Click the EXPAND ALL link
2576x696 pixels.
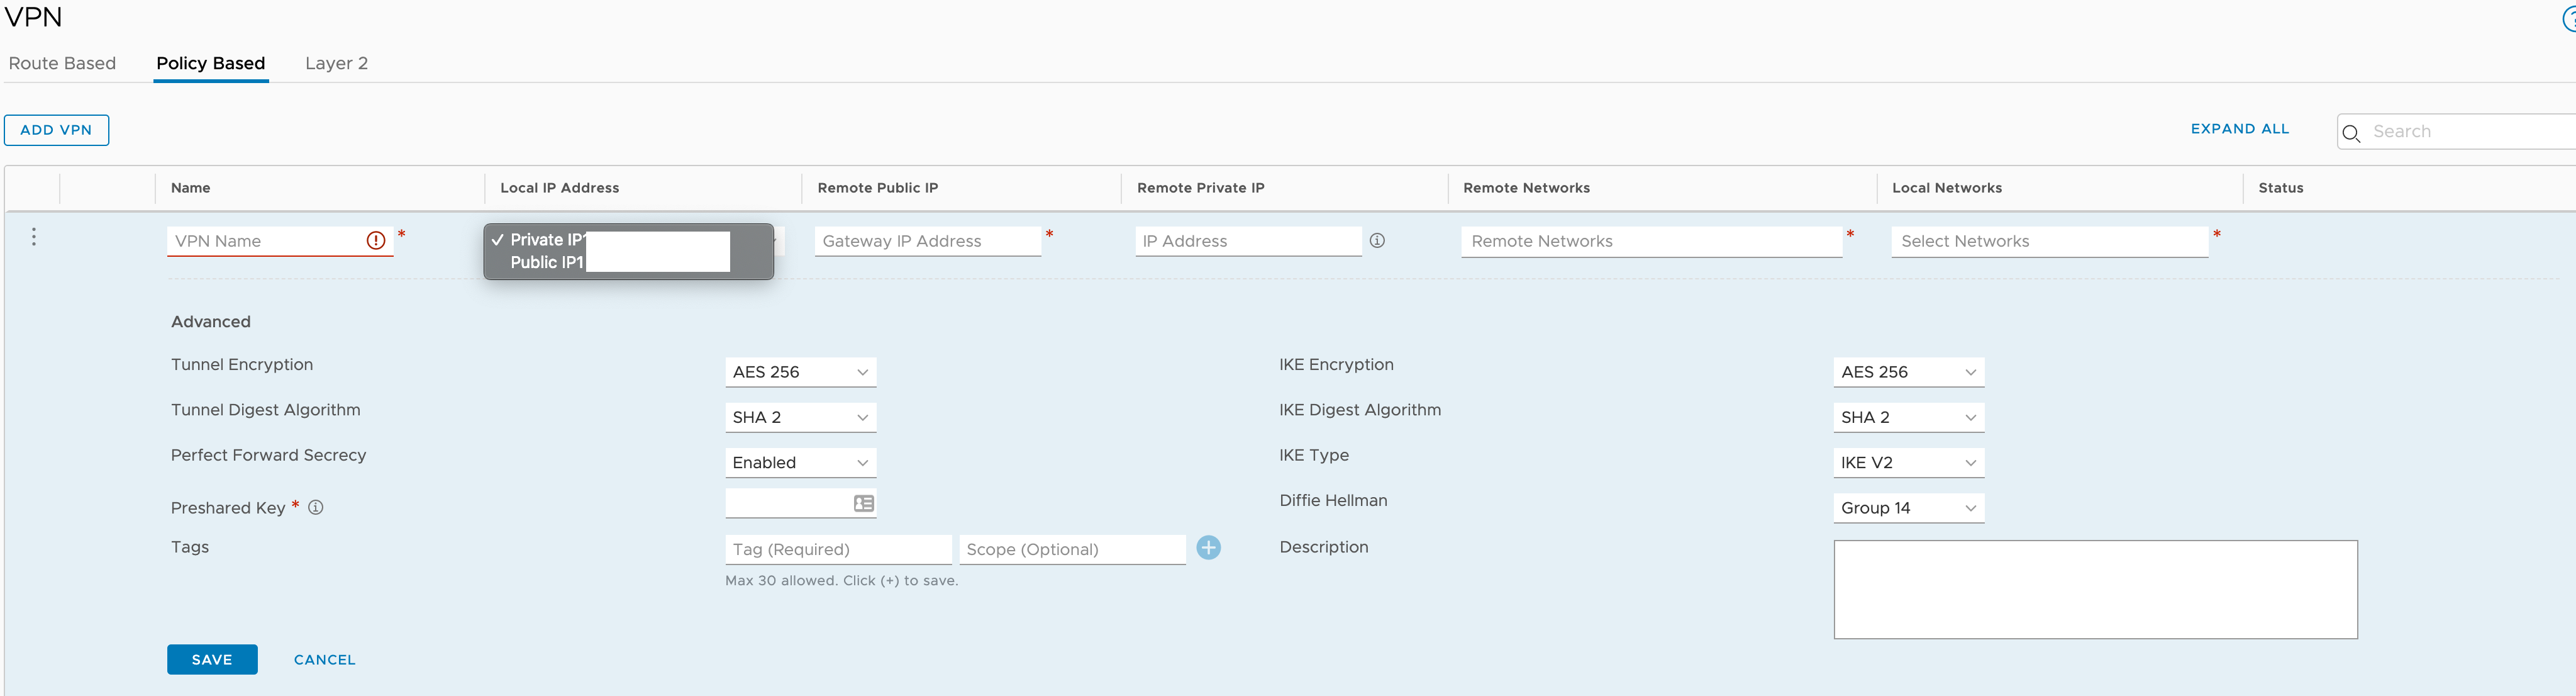point(2239,129)
